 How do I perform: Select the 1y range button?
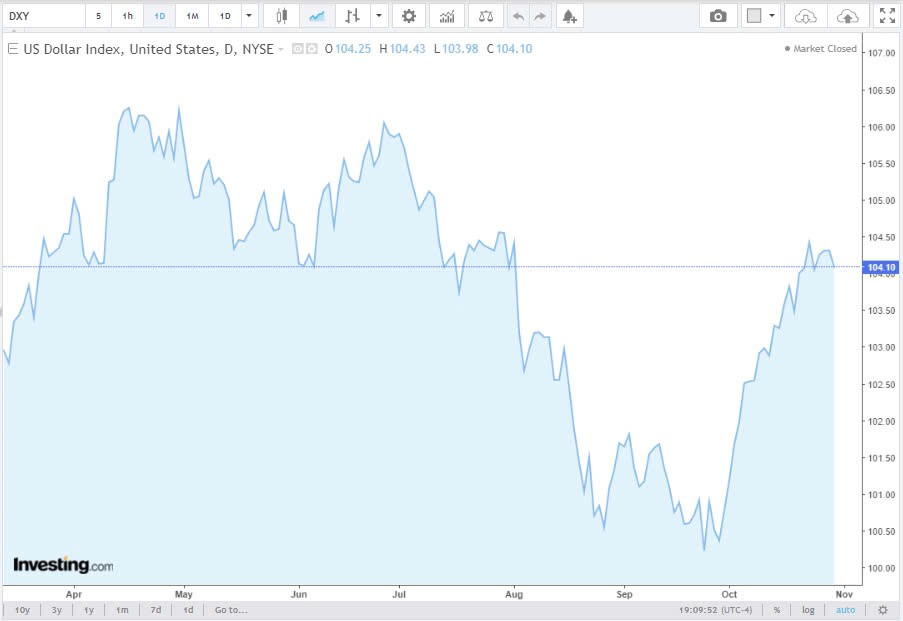[88, 609]
